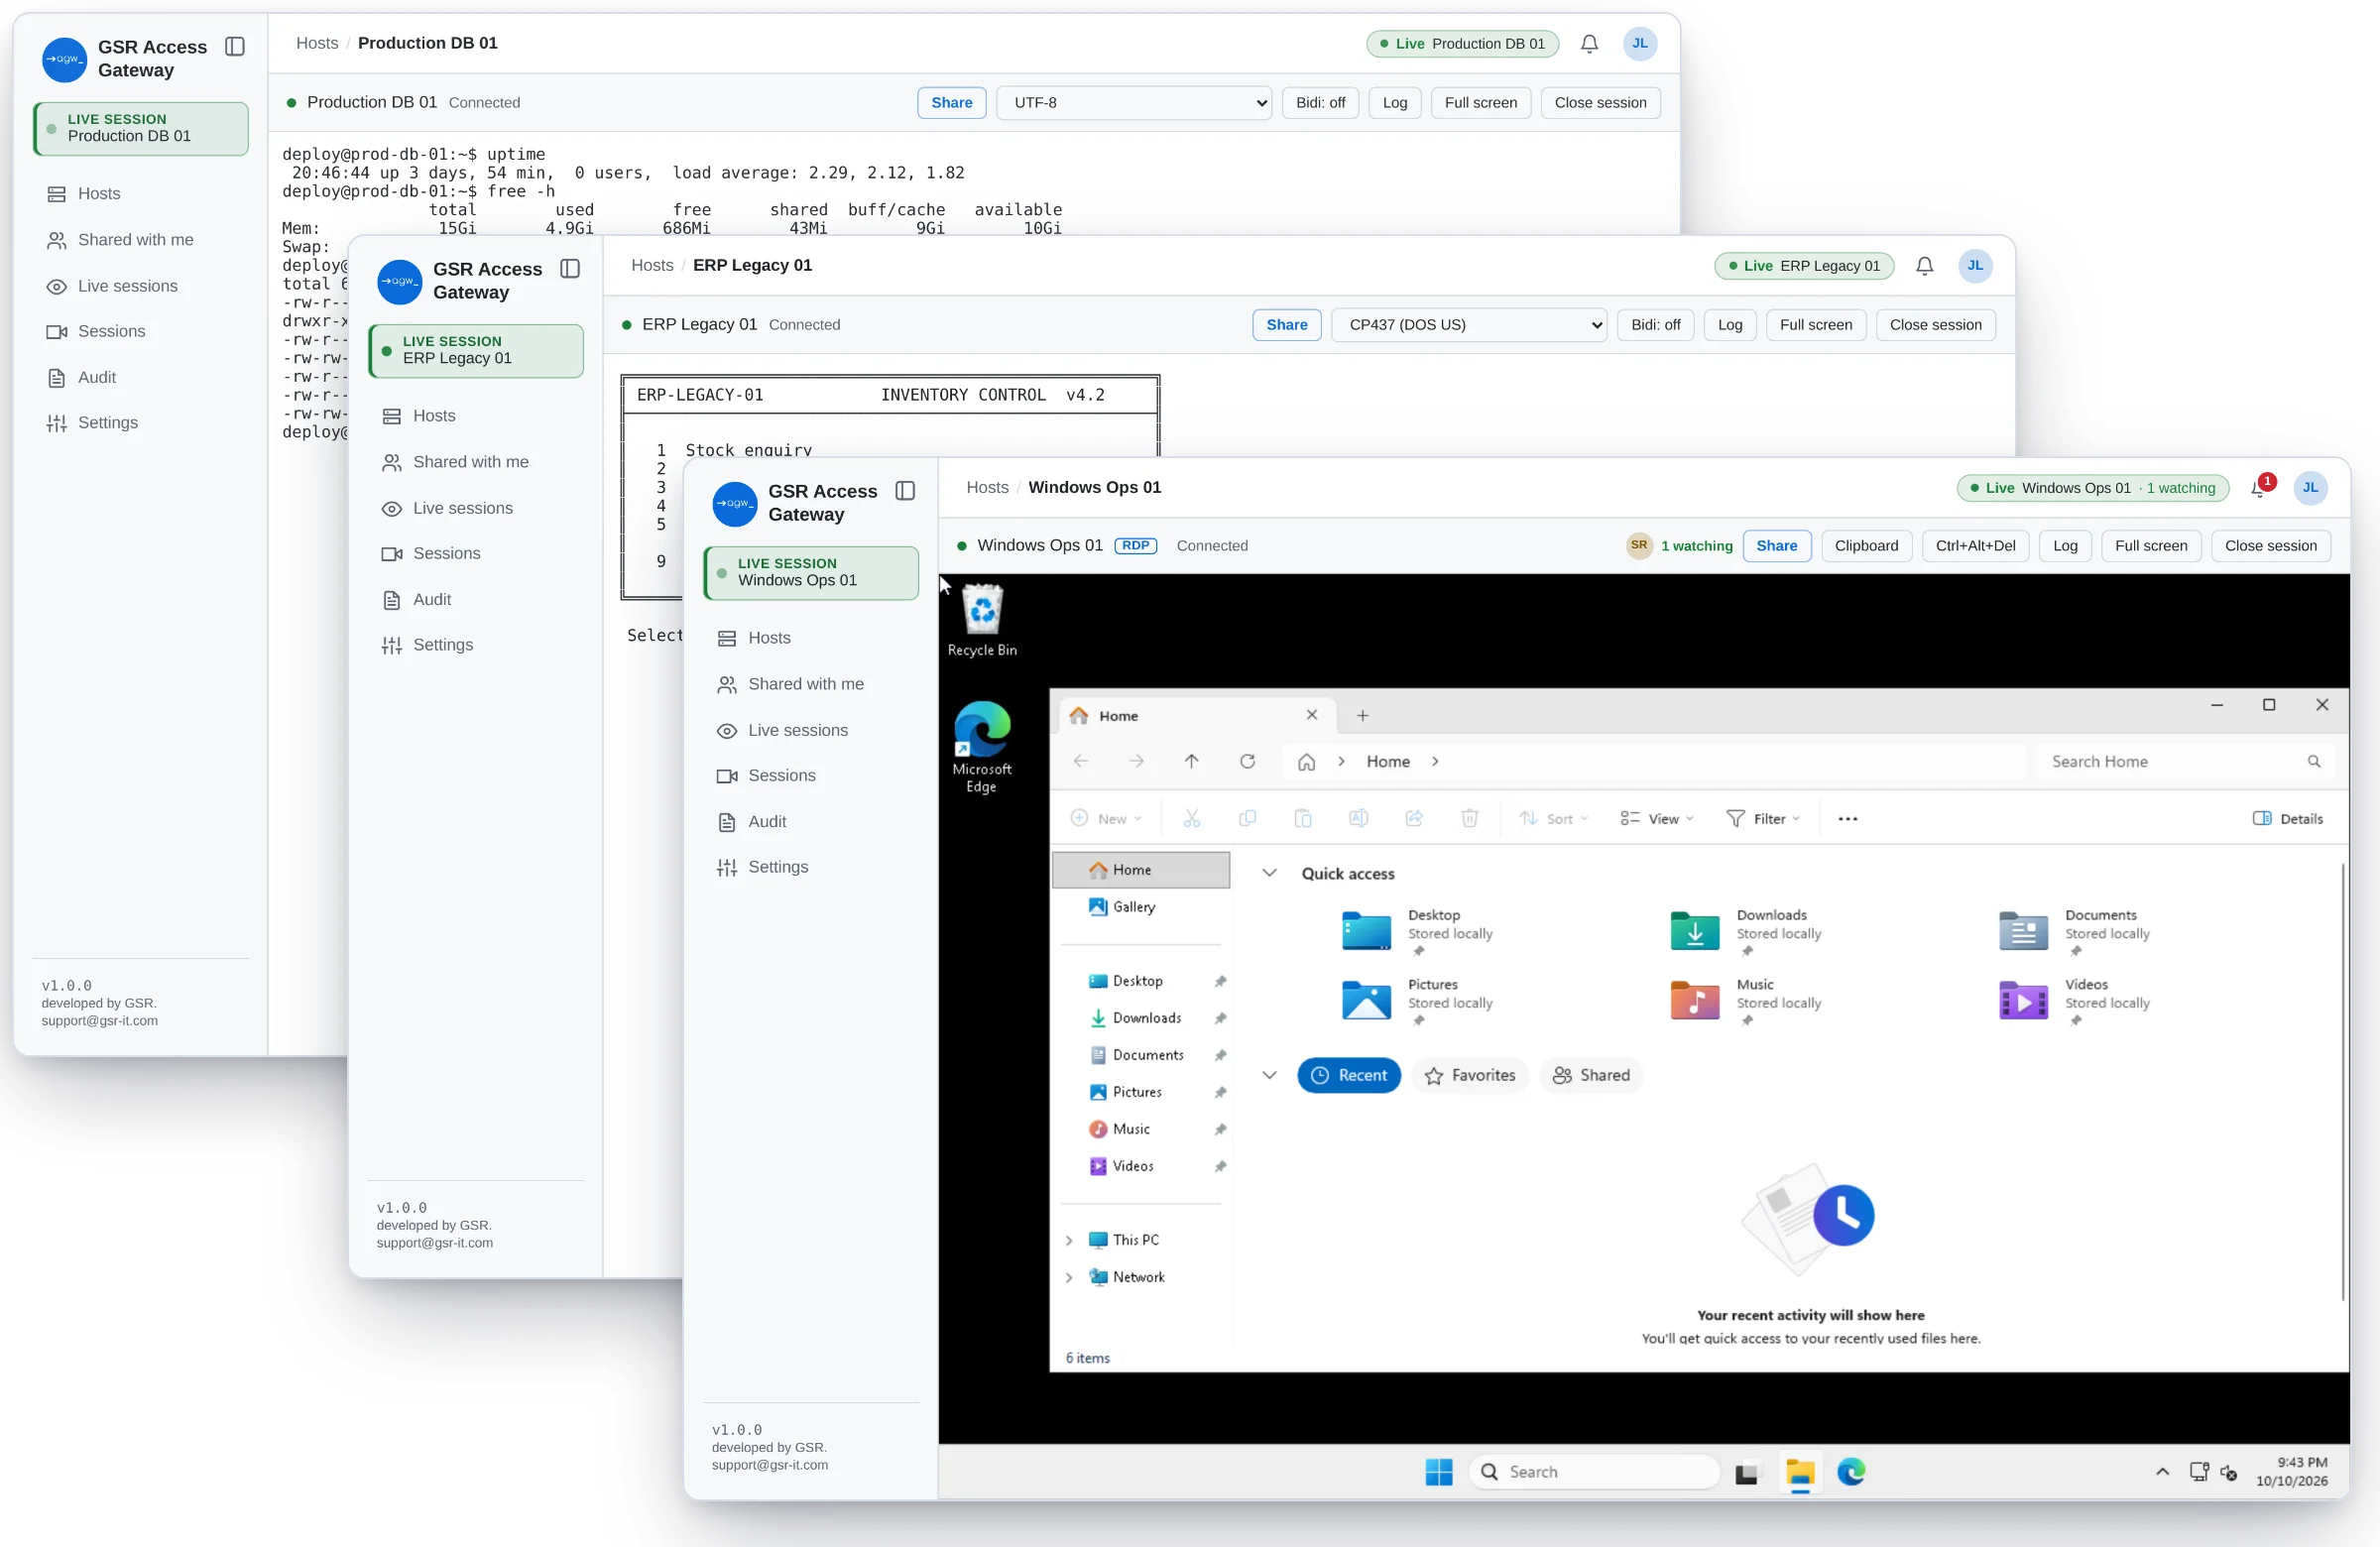2380x1547 pixels.
Task: Select Recent filter pill in Explorer
Action: [x=1348, y=1075]
